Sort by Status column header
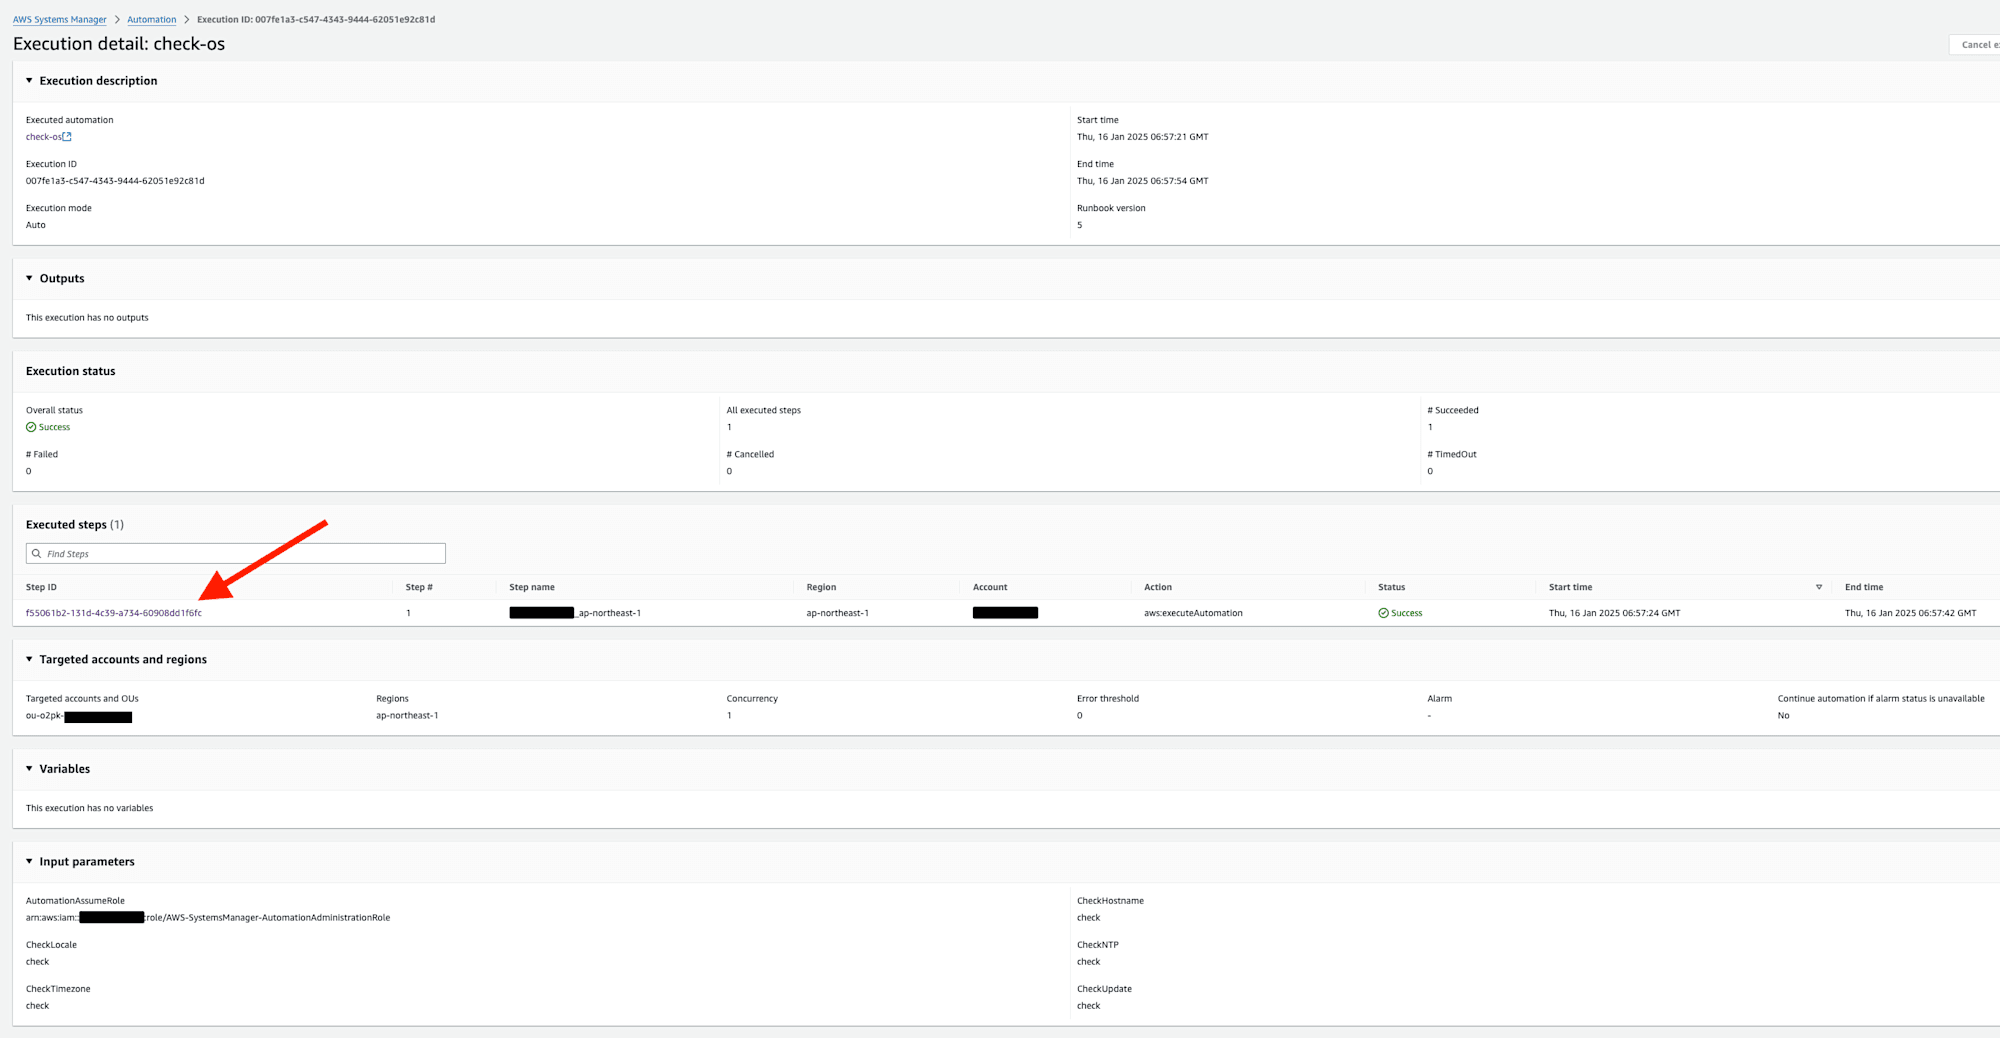Image resolution: width=2000 pixels, height=1038 pixels. tap(1391, 587)
